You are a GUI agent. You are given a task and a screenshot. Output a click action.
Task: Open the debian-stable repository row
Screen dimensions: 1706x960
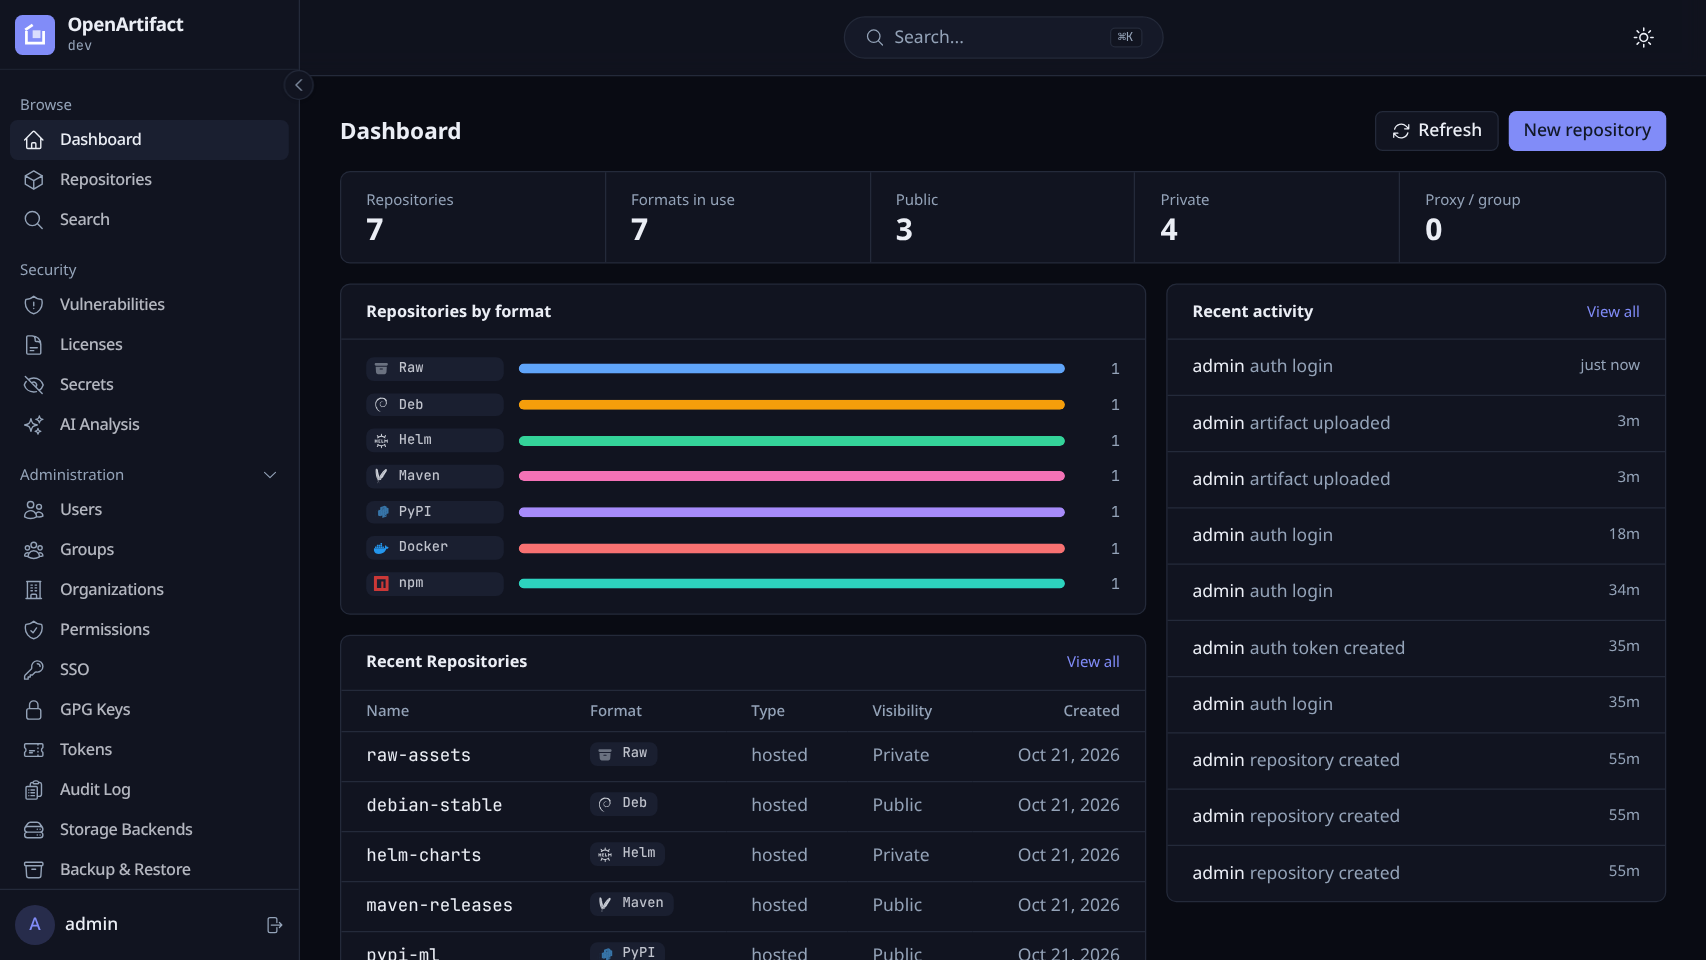(743, 806)
